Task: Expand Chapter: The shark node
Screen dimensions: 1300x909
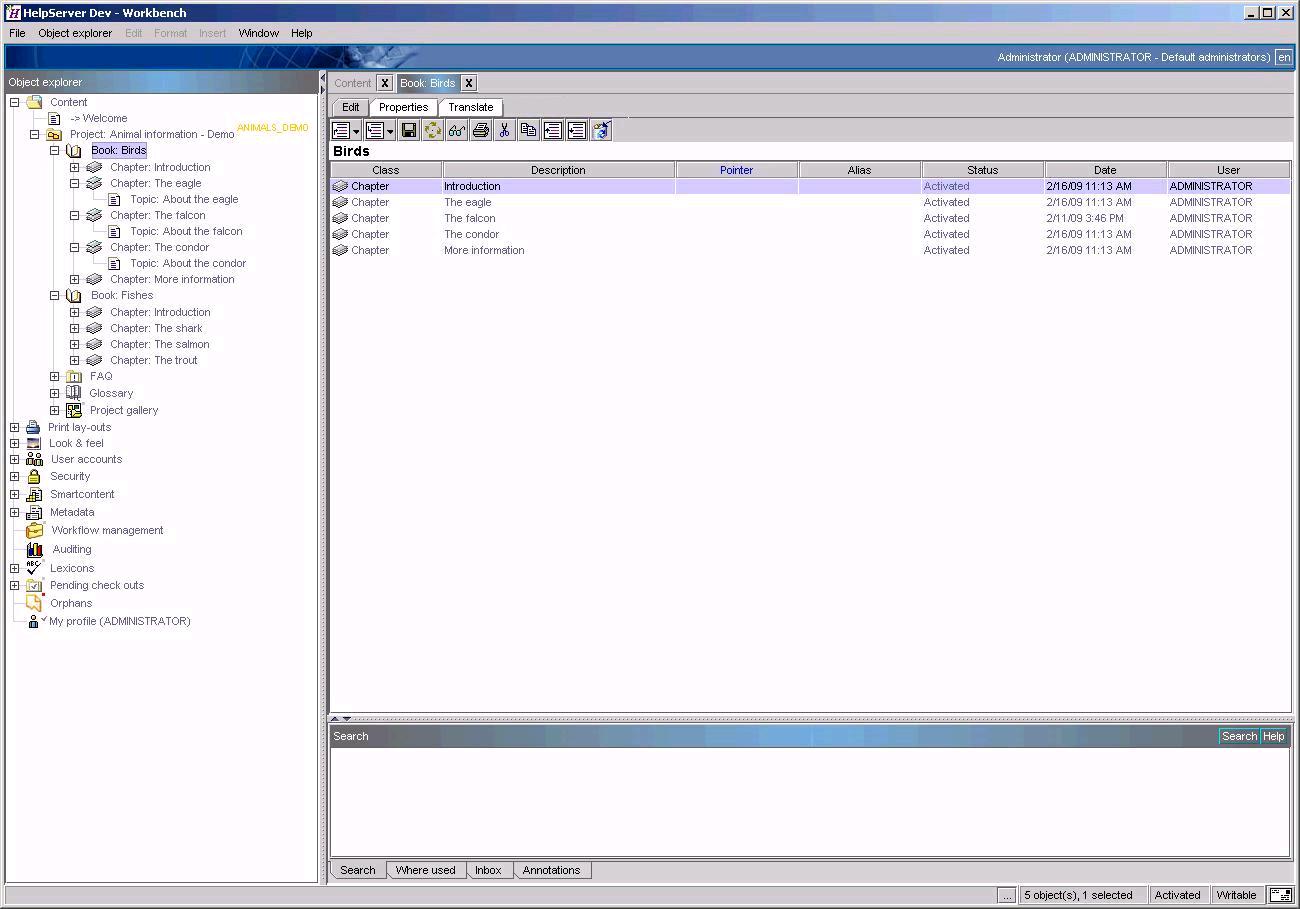Action: pos(74,328)
